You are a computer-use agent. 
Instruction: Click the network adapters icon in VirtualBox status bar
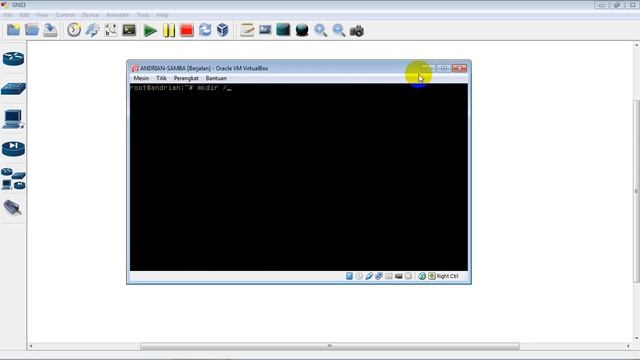pos(379,276)
